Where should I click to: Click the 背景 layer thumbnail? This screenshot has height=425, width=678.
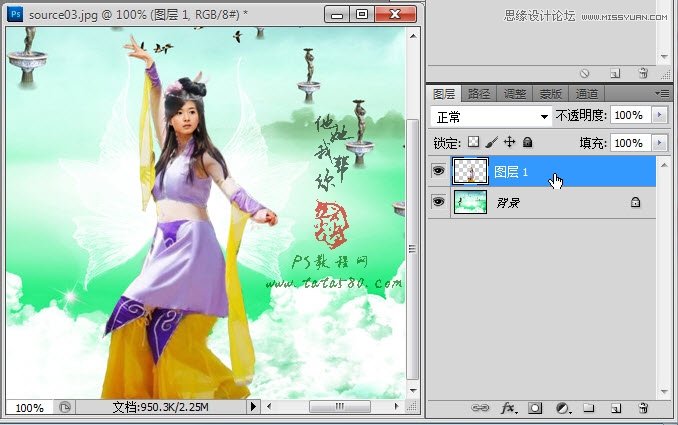click(x=470, y=202)
